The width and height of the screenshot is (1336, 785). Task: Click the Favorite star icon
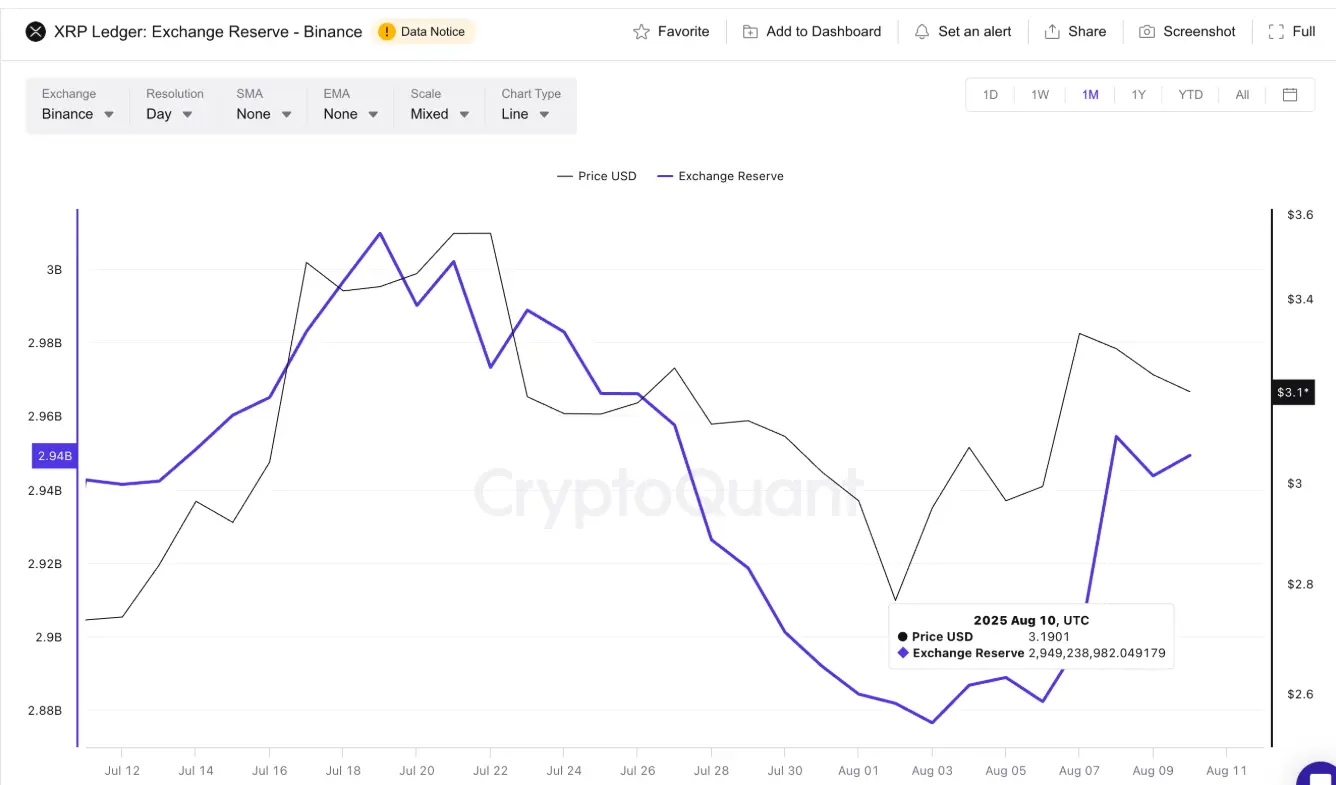(641, 32)
